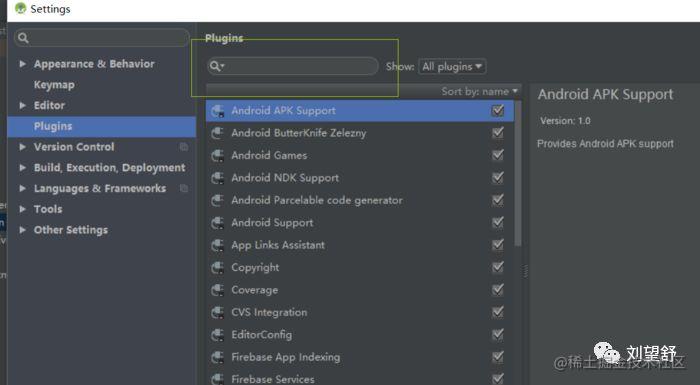700x385 pixels.
Task: Expand the Tools settings section
Action: (x=22, y=209)
